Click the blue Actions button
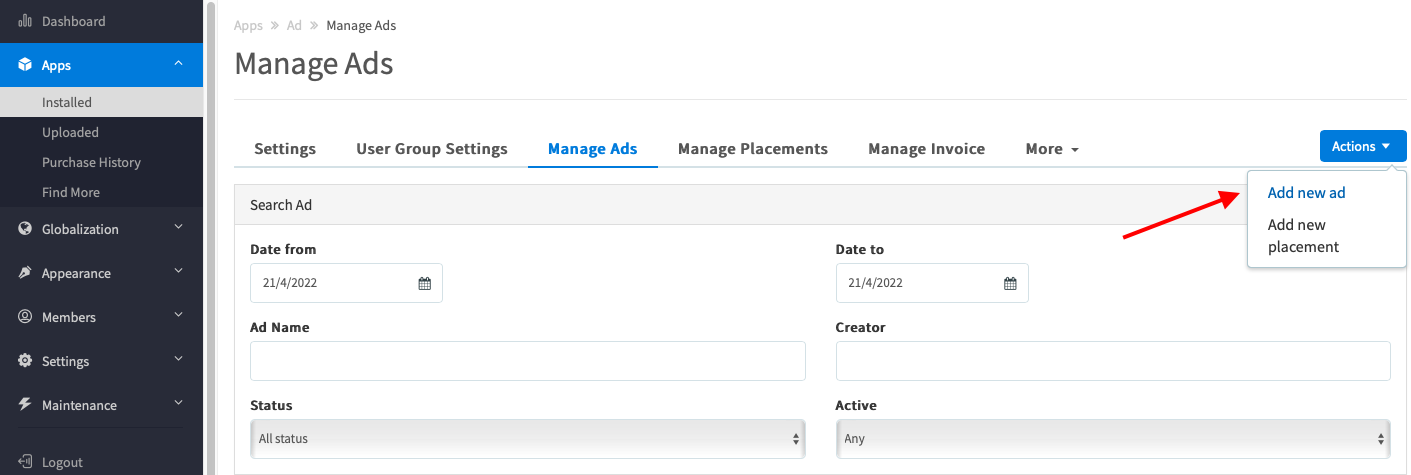Screen dimensions: 1411x475 1363,146
